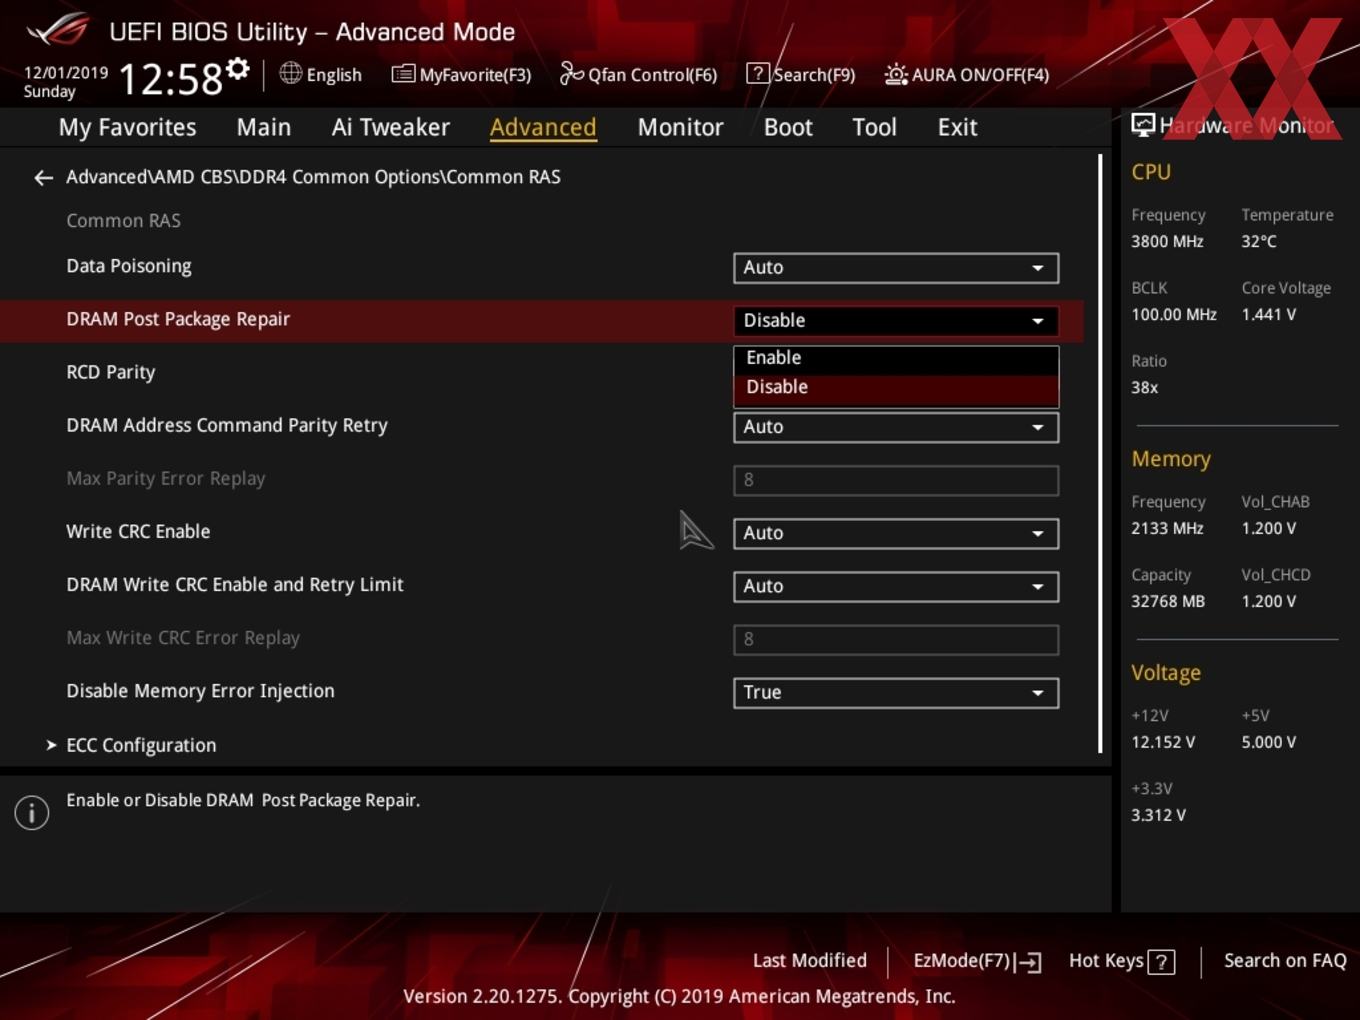Choose Enable in the open dropdown list
1360x1020 pixels.
pyautogui.click(x=896, y=358)
